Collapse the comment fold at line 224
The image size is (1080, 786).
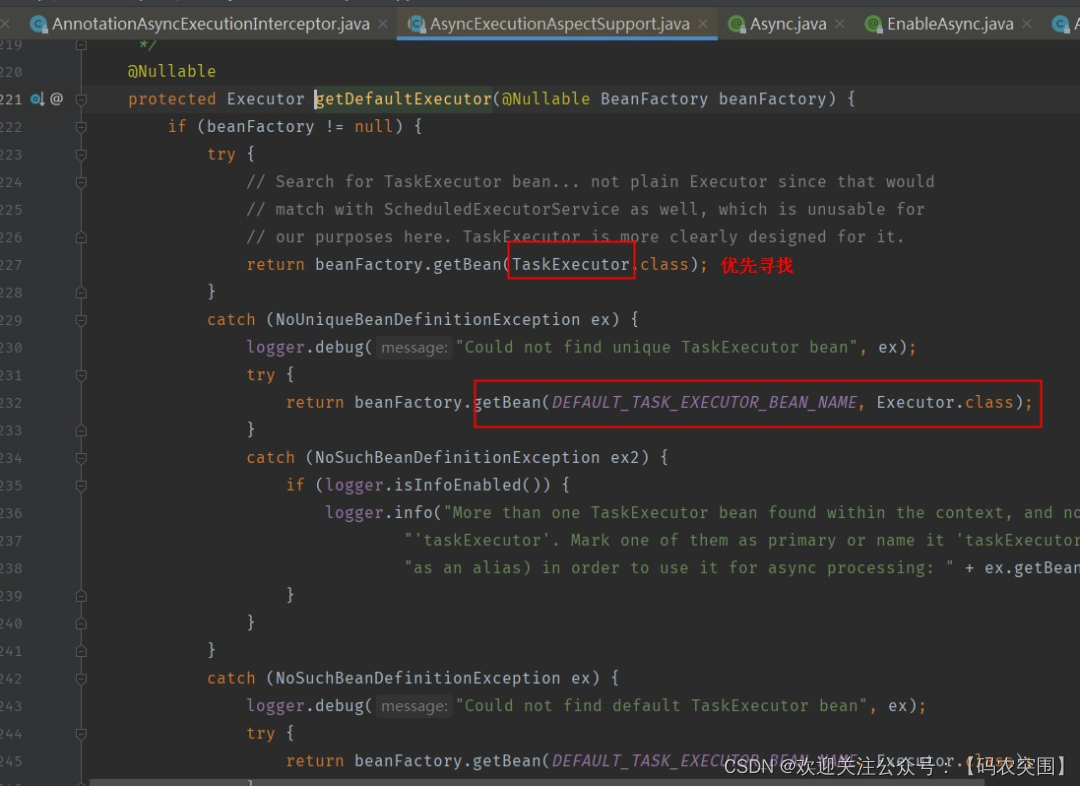[x=81, y=182]
